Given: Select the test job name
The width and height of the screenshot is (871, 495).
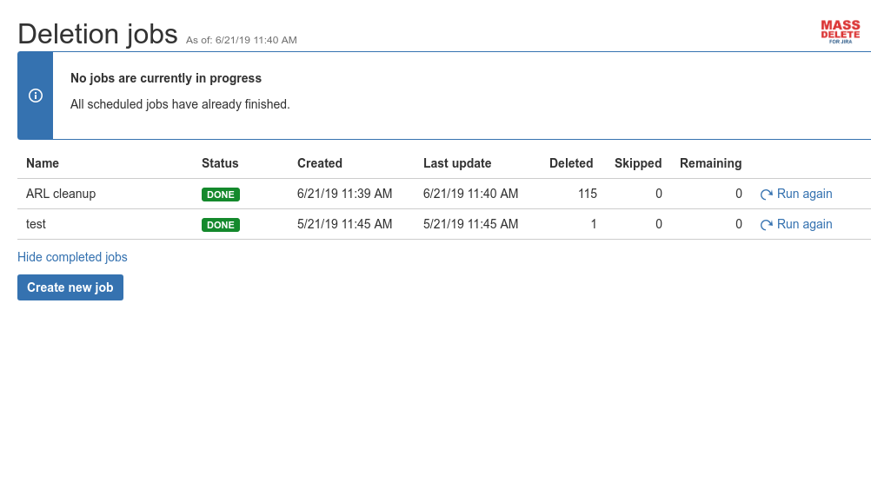Looking at the screenshot, I should pyautogui.click(x=36, y=224).
